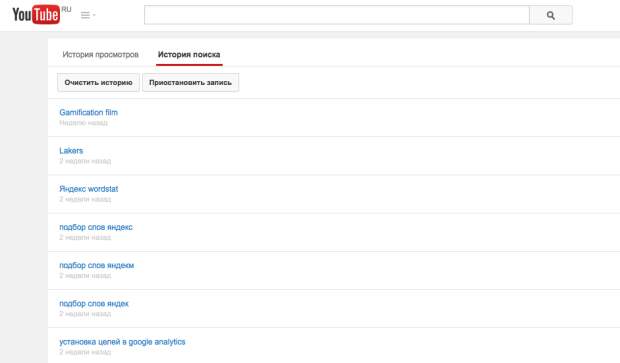
Task: Open the Lakers search history link
Action: 71,151
